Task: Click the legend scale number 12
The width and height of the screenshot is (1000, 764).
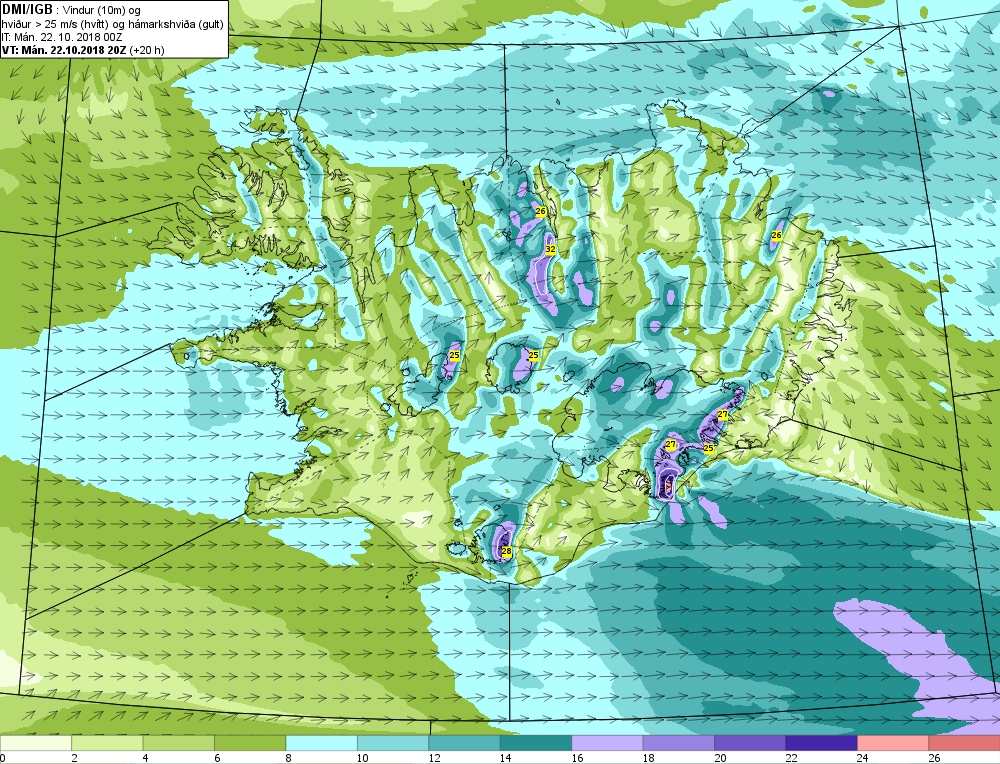Action: pyautogui.click(x=434, y=758)
